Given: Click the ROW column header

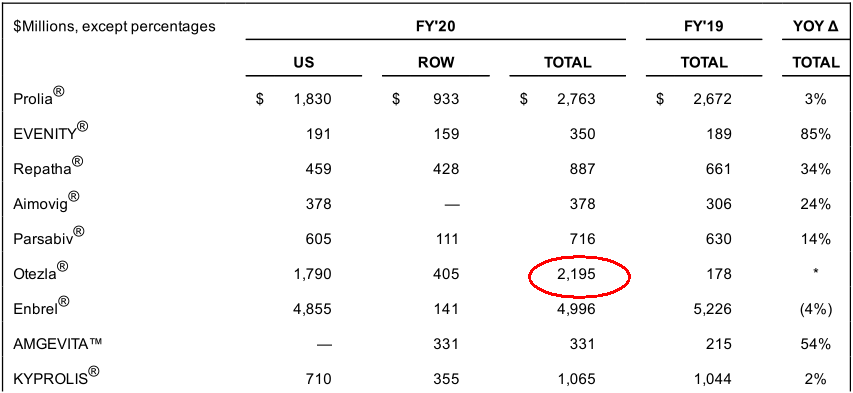Looking at the screenshot, I should point(436,62).
